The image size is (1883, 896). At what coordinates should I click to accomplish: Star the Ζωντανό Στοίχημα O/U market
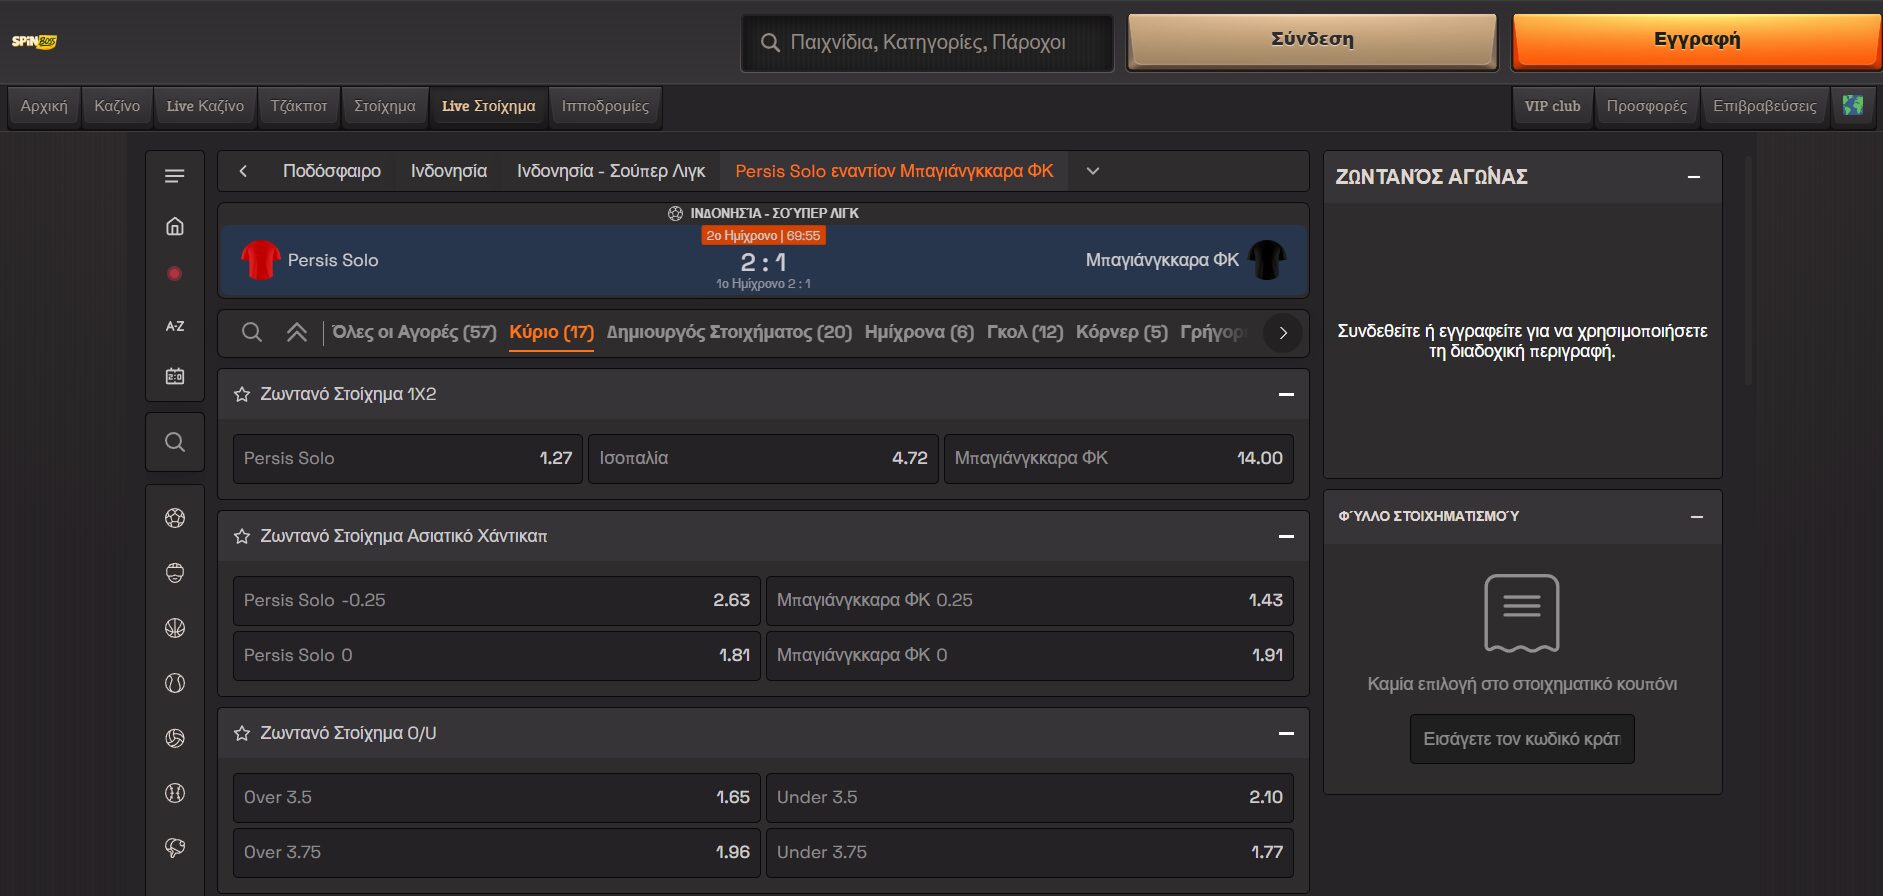(242, 733)
